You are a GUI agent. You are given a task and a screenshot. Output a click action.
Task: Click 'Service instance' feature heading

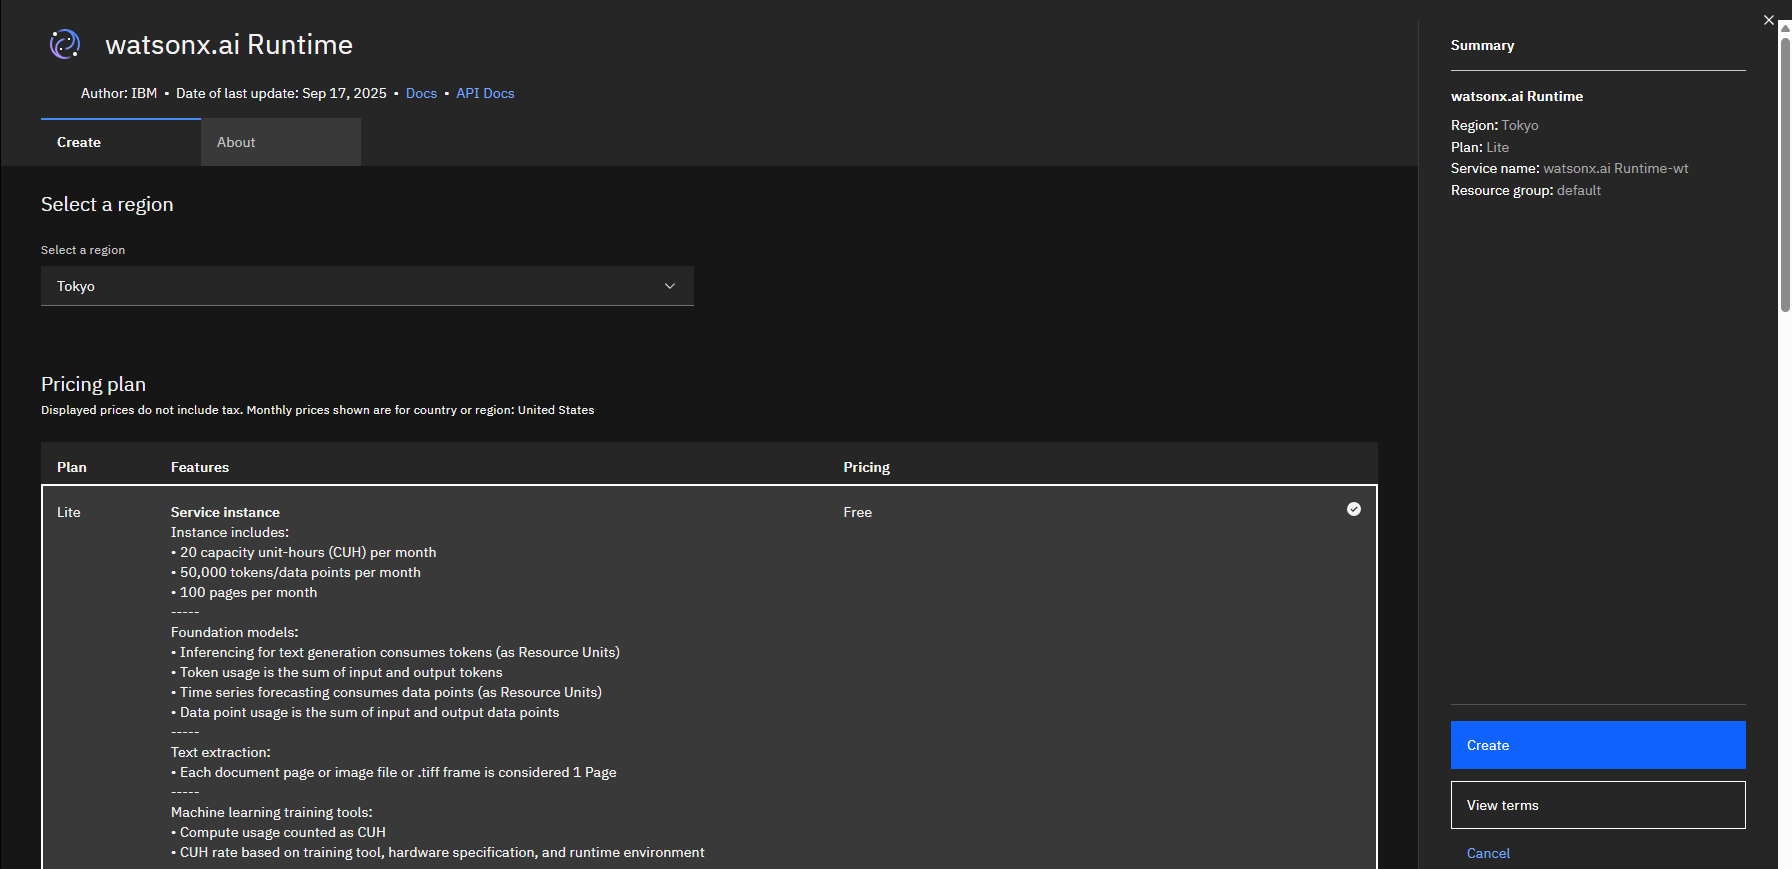225,512
